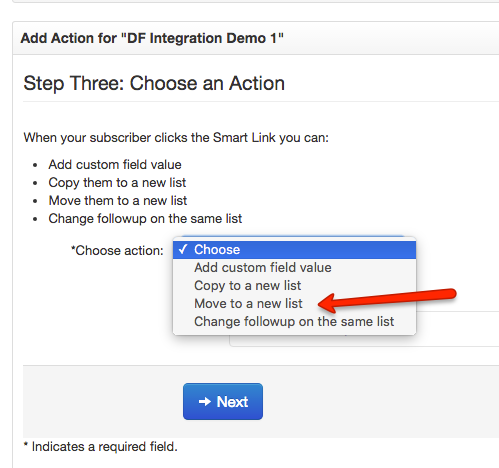The width and height of the screenshot is (499, 468).
Task: Click the "Move them to a new list" bullet
Action: (x=118, y=201)
